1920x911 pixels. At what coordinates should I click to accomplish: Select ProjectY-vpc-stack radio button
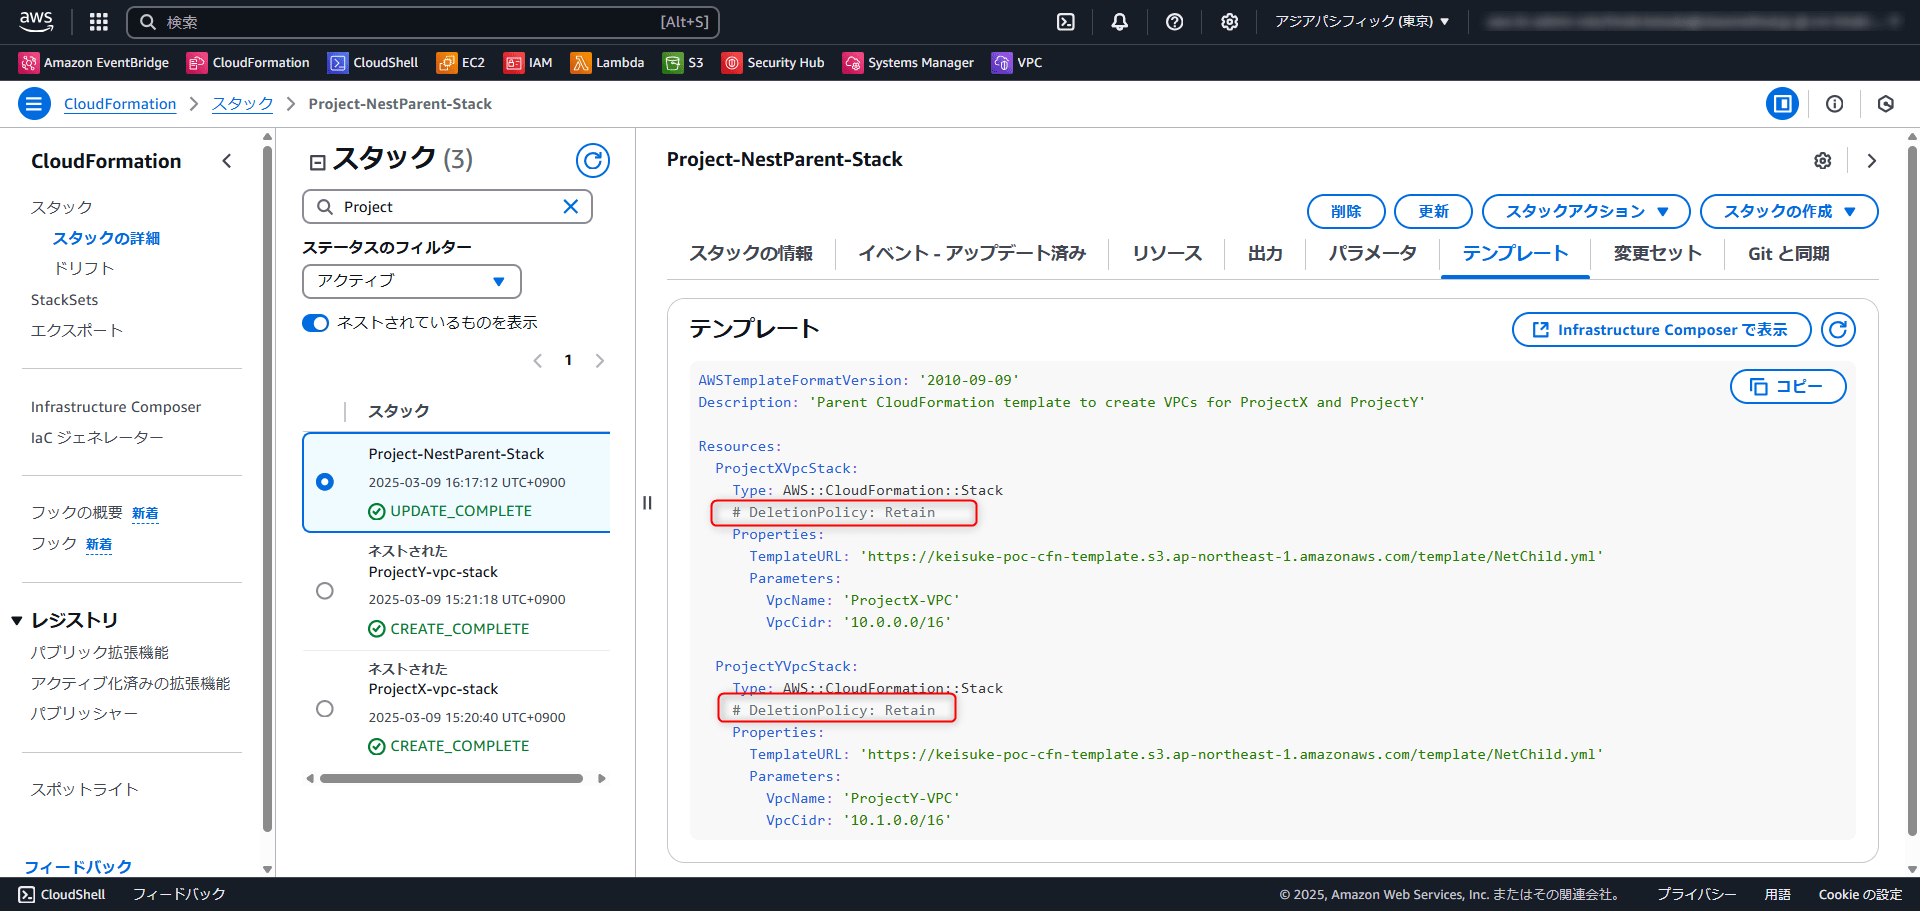pos(324,591)
